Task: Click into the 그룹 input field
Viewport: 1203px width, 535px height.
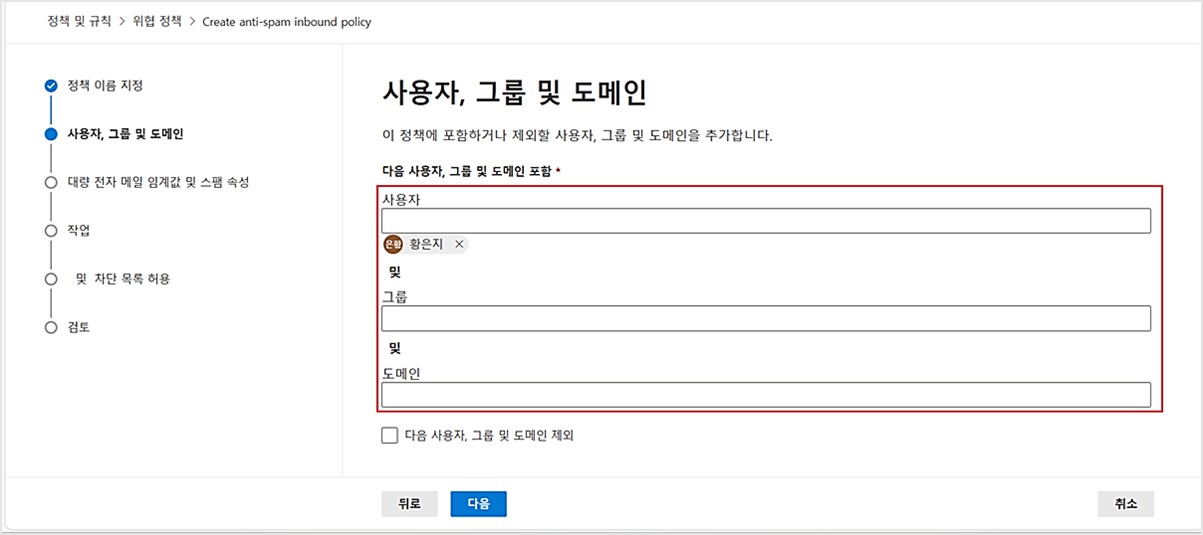Action: tap(765, 318)
